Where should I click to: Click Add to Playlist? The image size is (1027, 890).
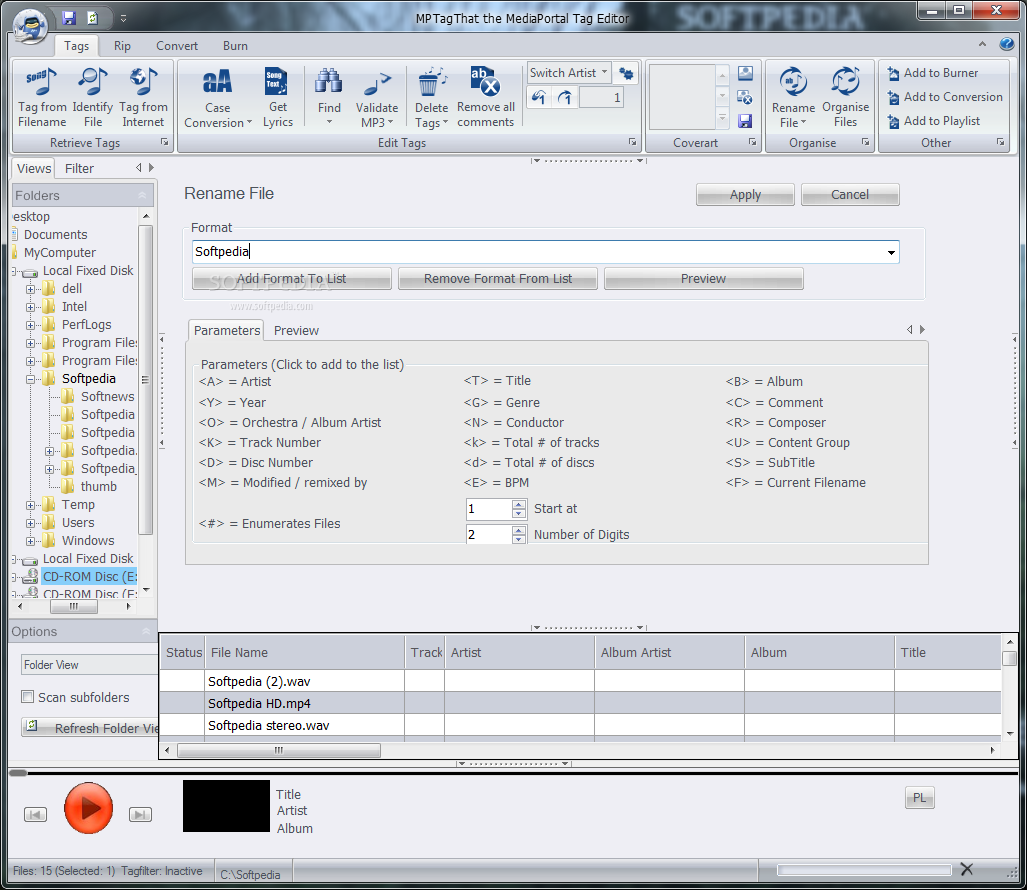point(933,121)
